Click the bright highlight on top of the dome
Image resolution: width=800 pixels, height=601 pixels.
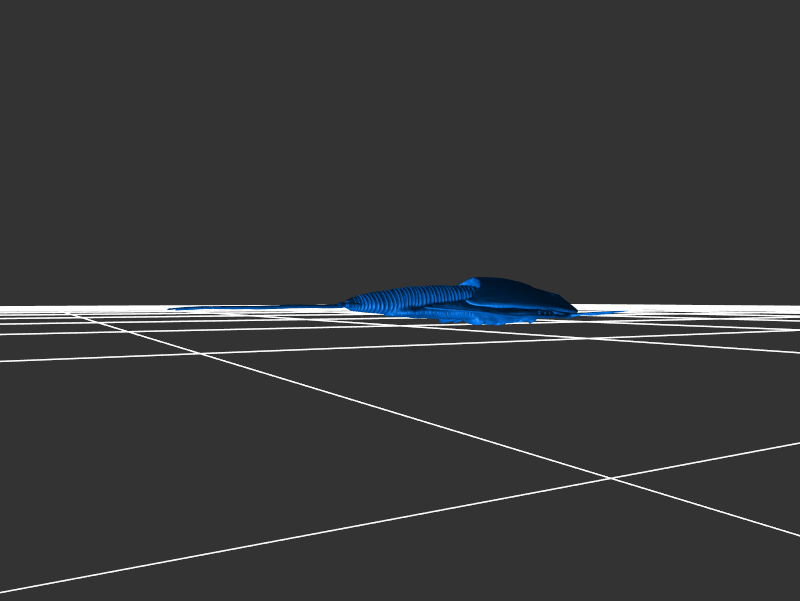(x=470, y=283)
